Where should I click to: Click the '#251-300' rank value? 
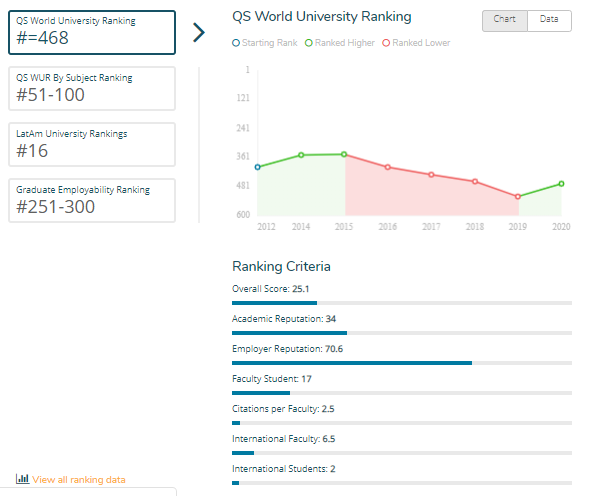point(56,207)
